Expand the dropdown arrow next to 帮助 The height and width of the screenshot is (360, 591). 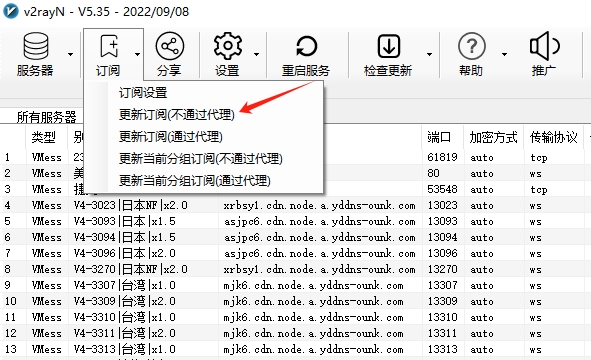click(504, 55)
